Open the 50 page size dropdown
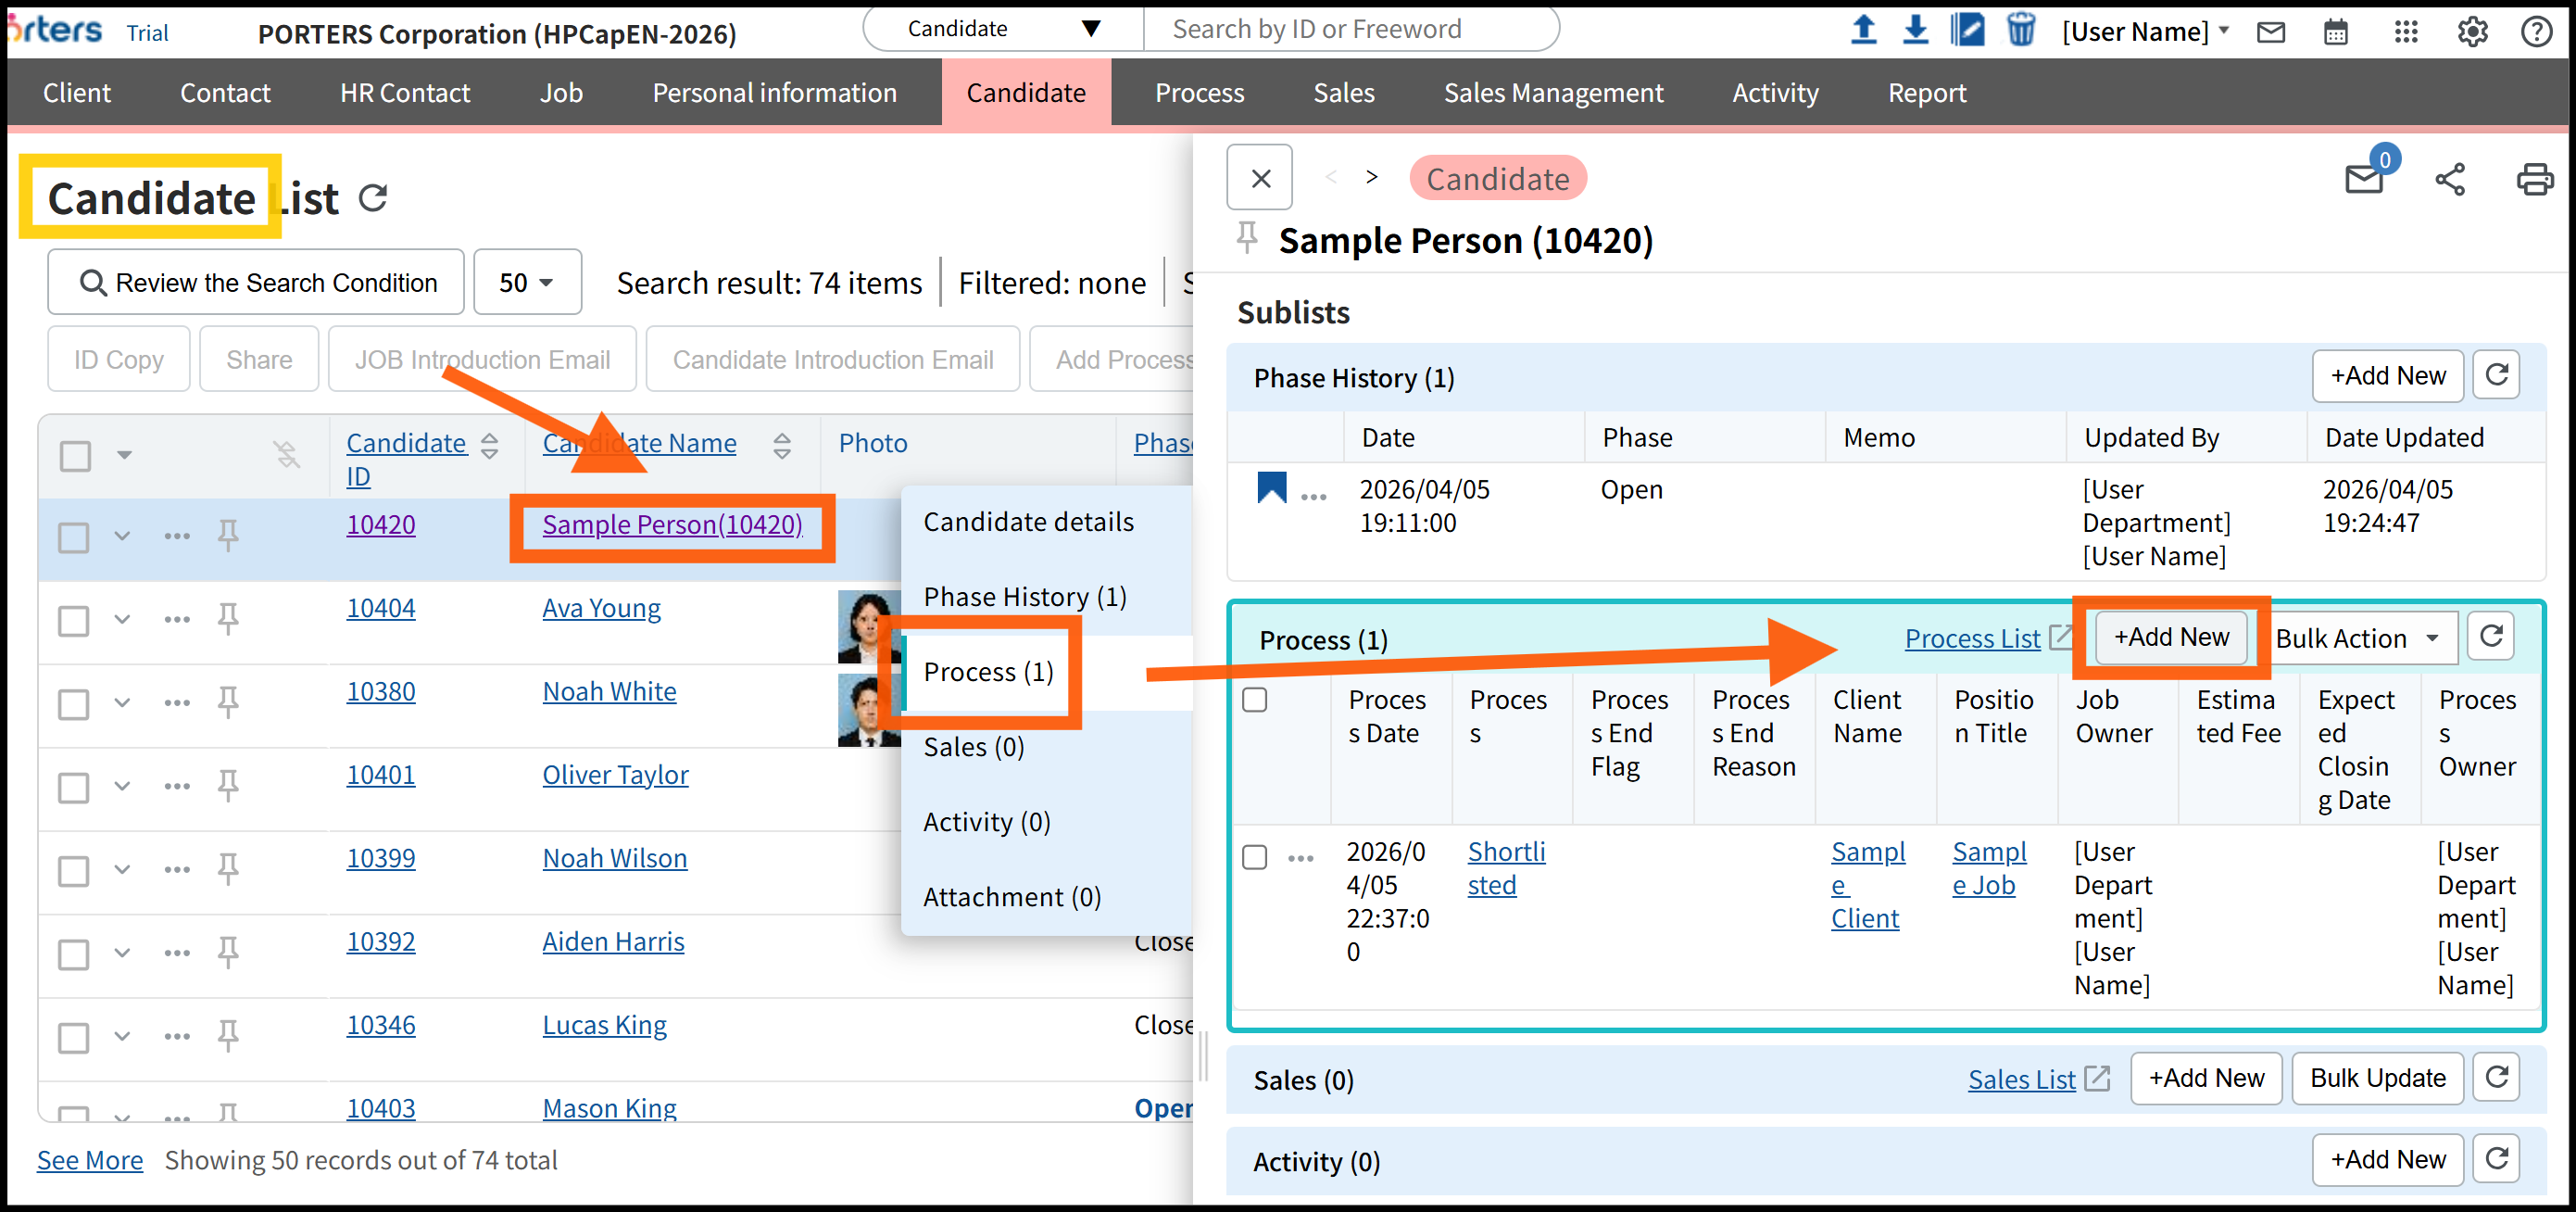The height and width of the screenshot is (1212, 2576). tap(527, 283)
